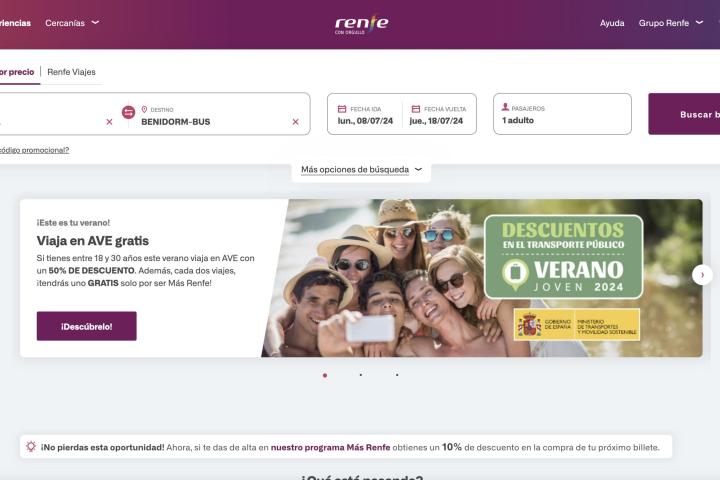Expand the Cercanías dropdown menu
This screenshot has height=480, width=720.
point(72,23)
